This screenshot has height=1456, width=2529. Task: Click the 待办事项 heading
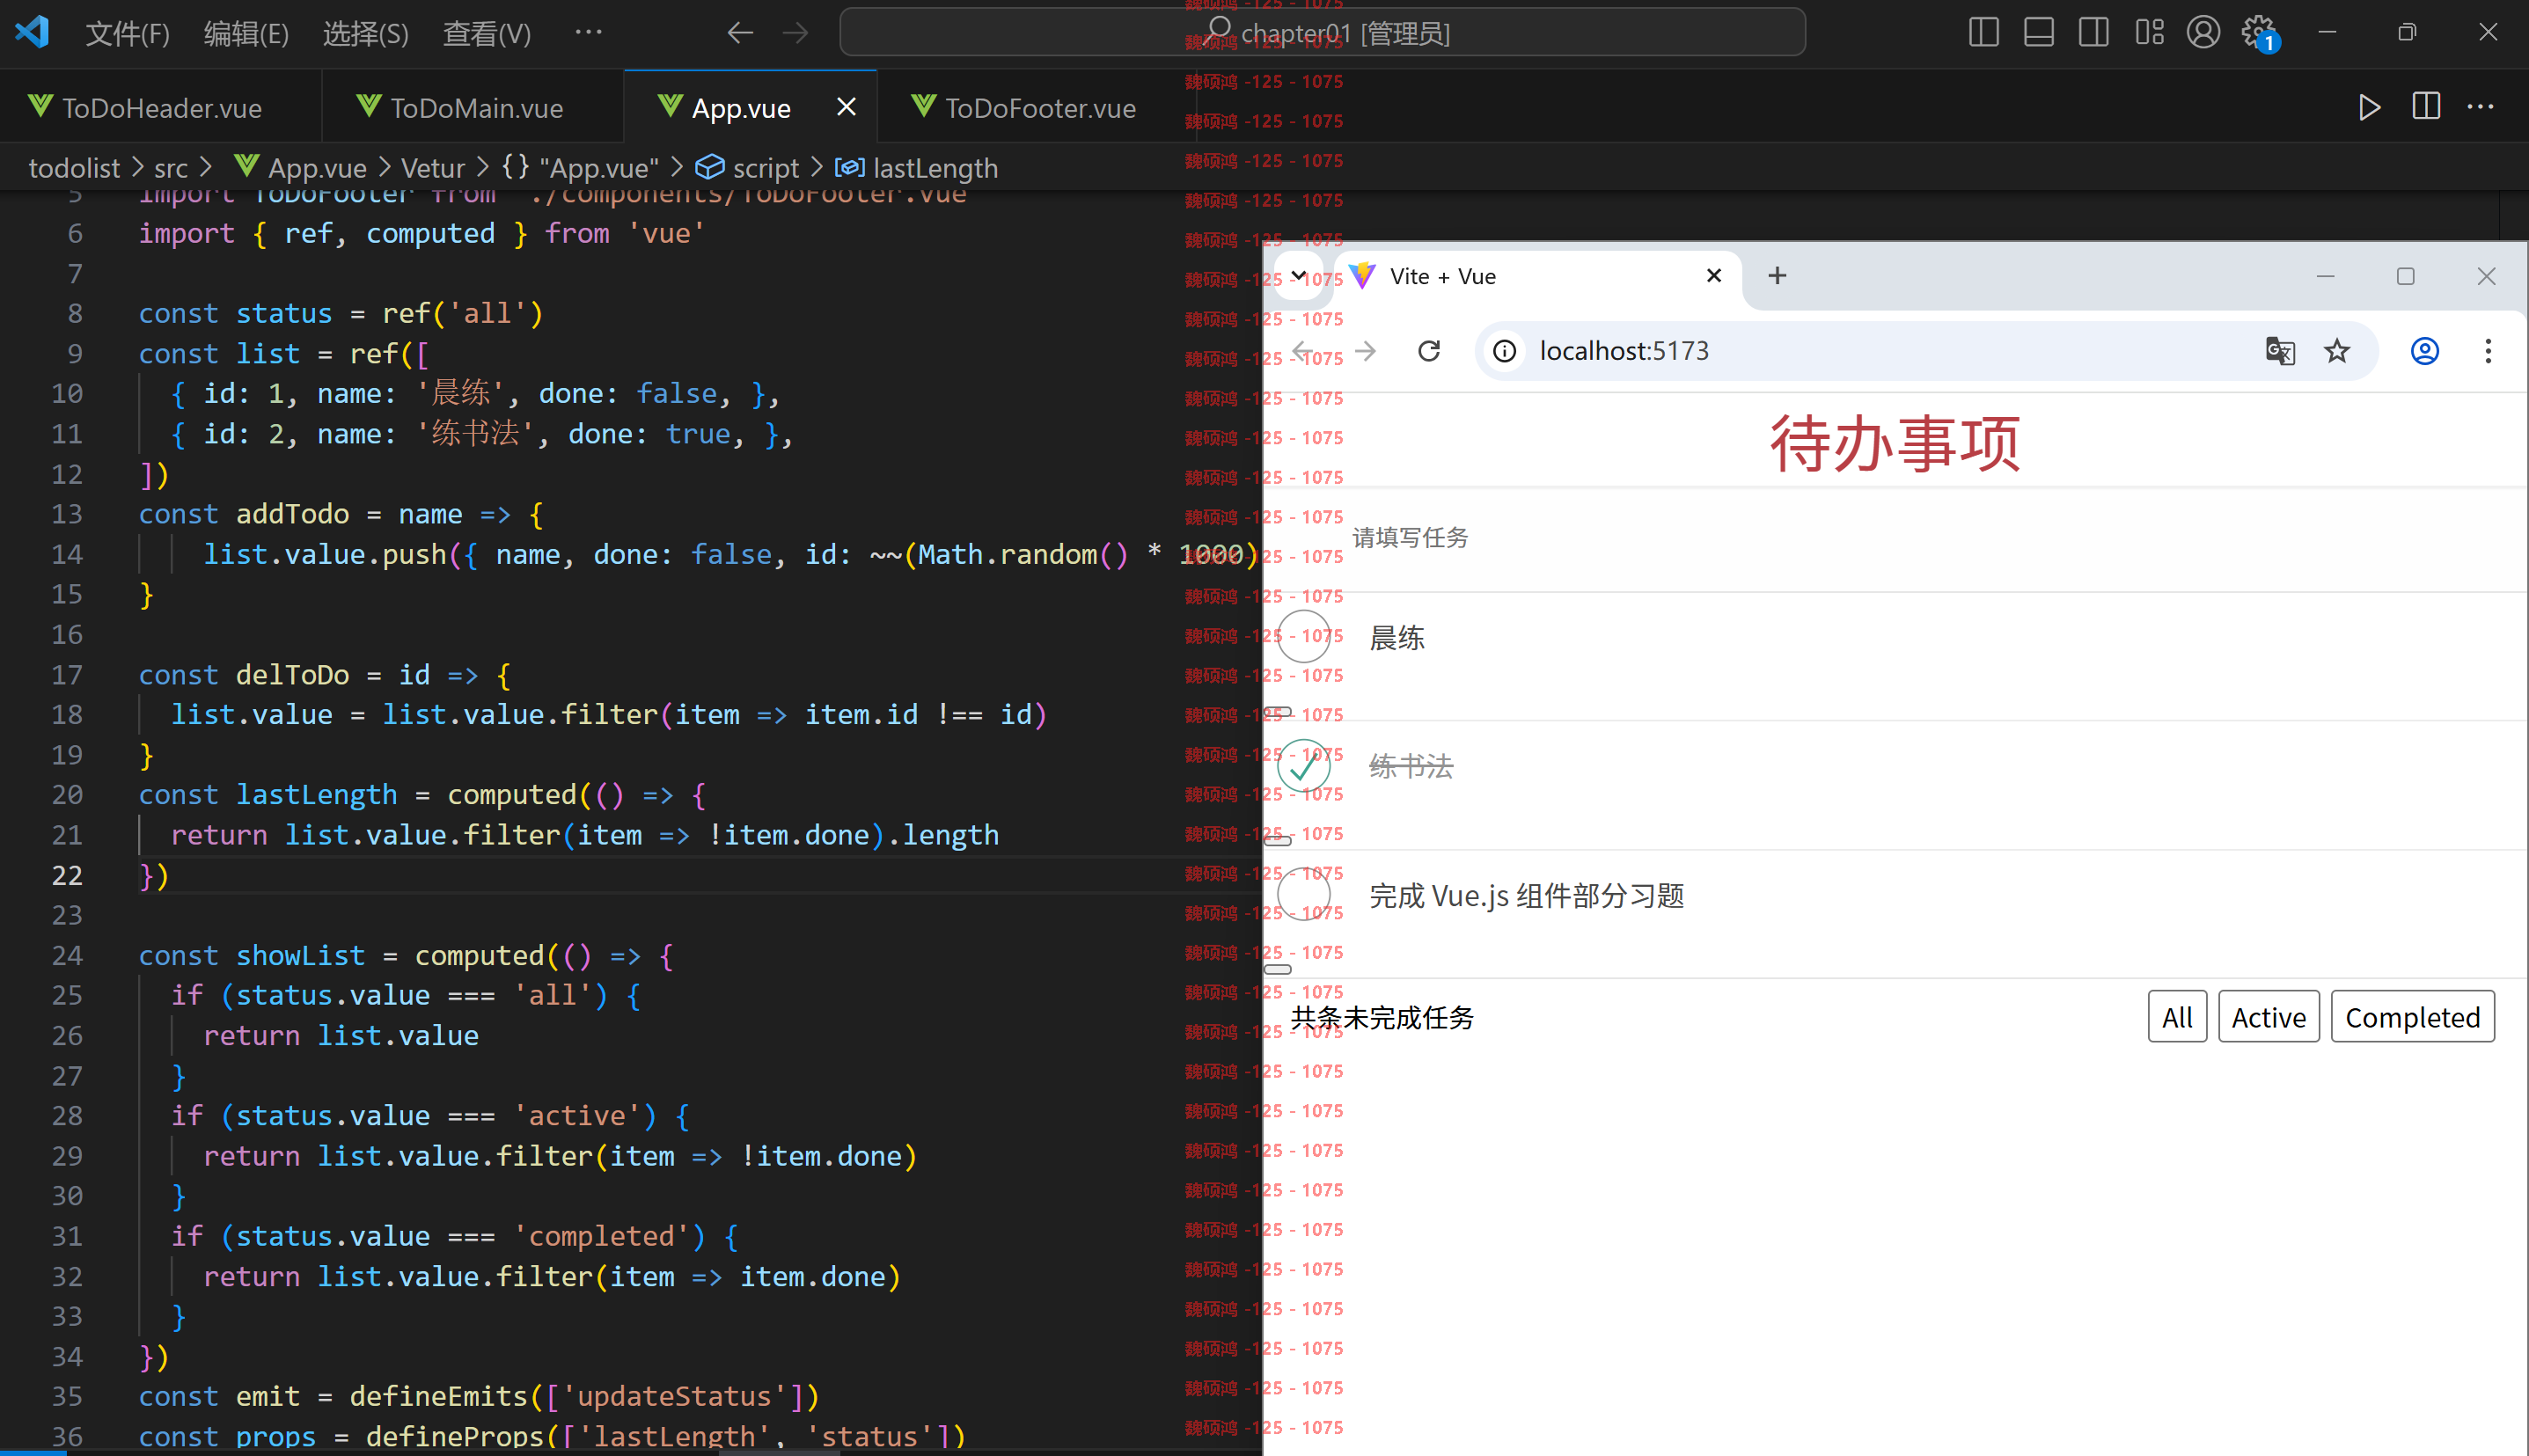1895,443
